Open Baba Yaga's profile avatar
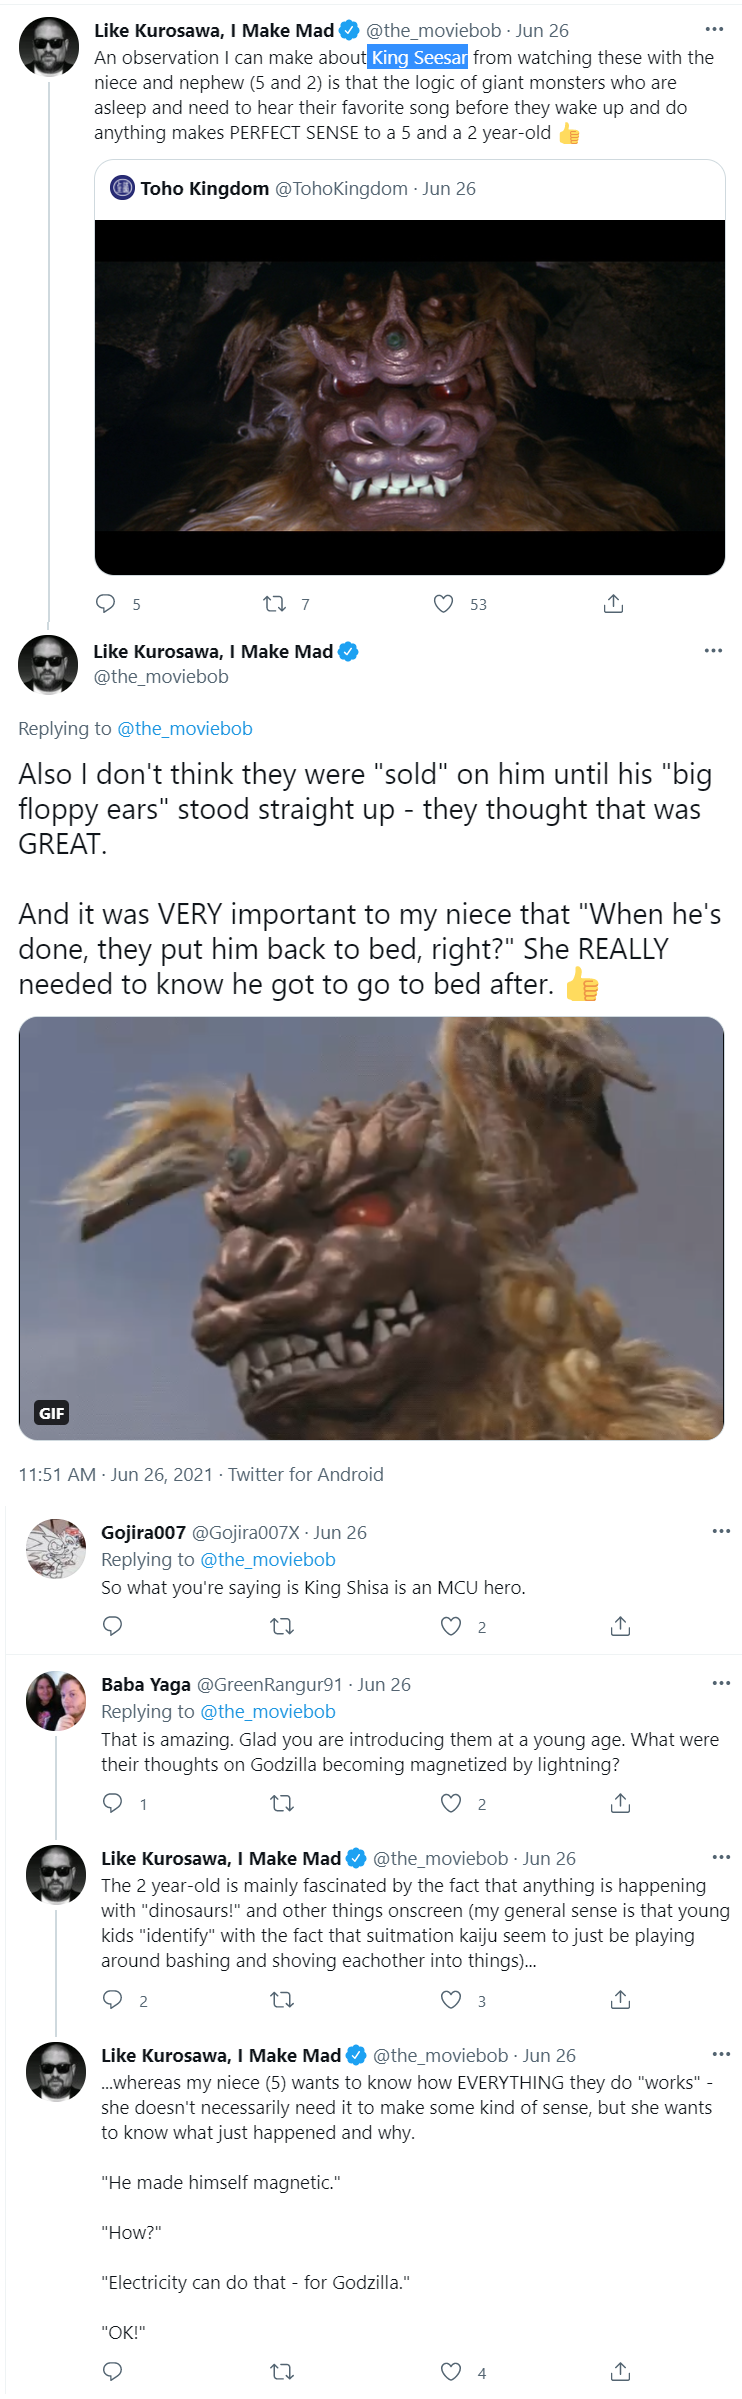Image resolution: width=742 pixels, height=2399 pixels. [56, 1700]
